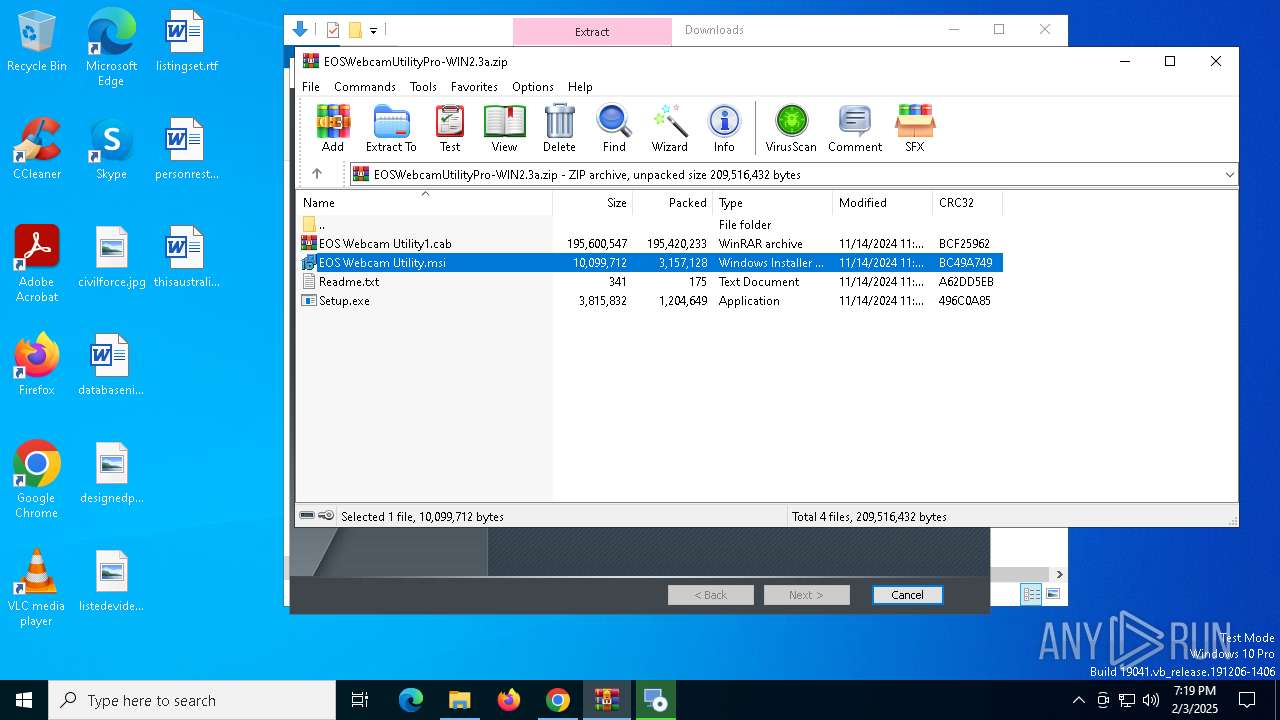Click the Add toolbar icon in WinRAR
Image resolution: width=1280 pixels, height=720 pixels.
click(333, 128)
